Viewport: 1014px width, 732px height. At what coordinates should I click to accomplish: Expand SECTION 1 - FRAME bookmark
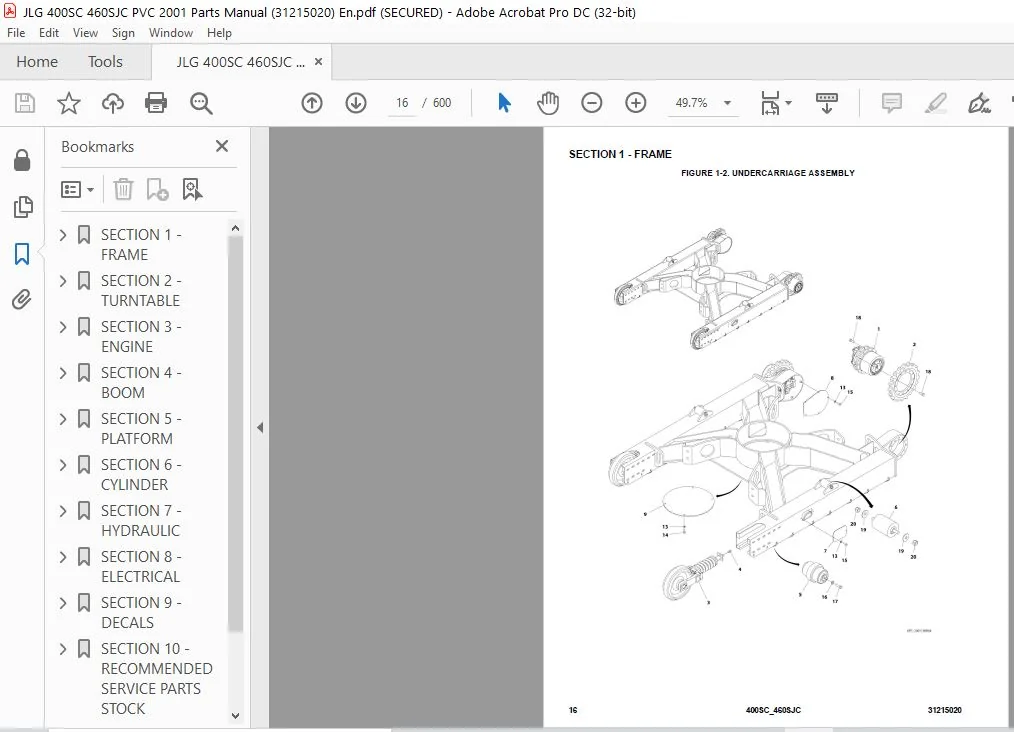pos(63,235)
